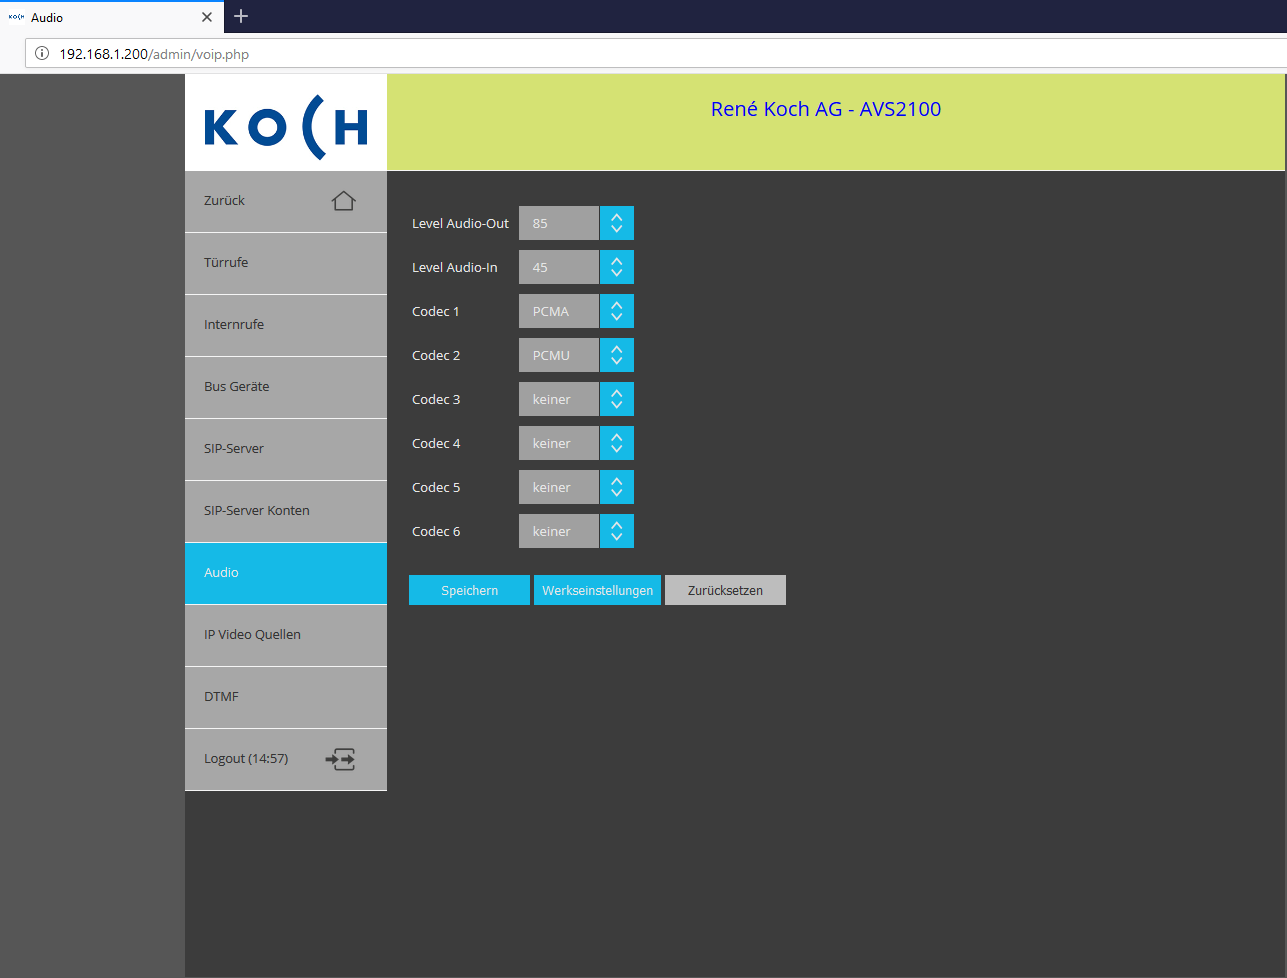Expand the Codec 3 dropdown arrow

point(617,399)
